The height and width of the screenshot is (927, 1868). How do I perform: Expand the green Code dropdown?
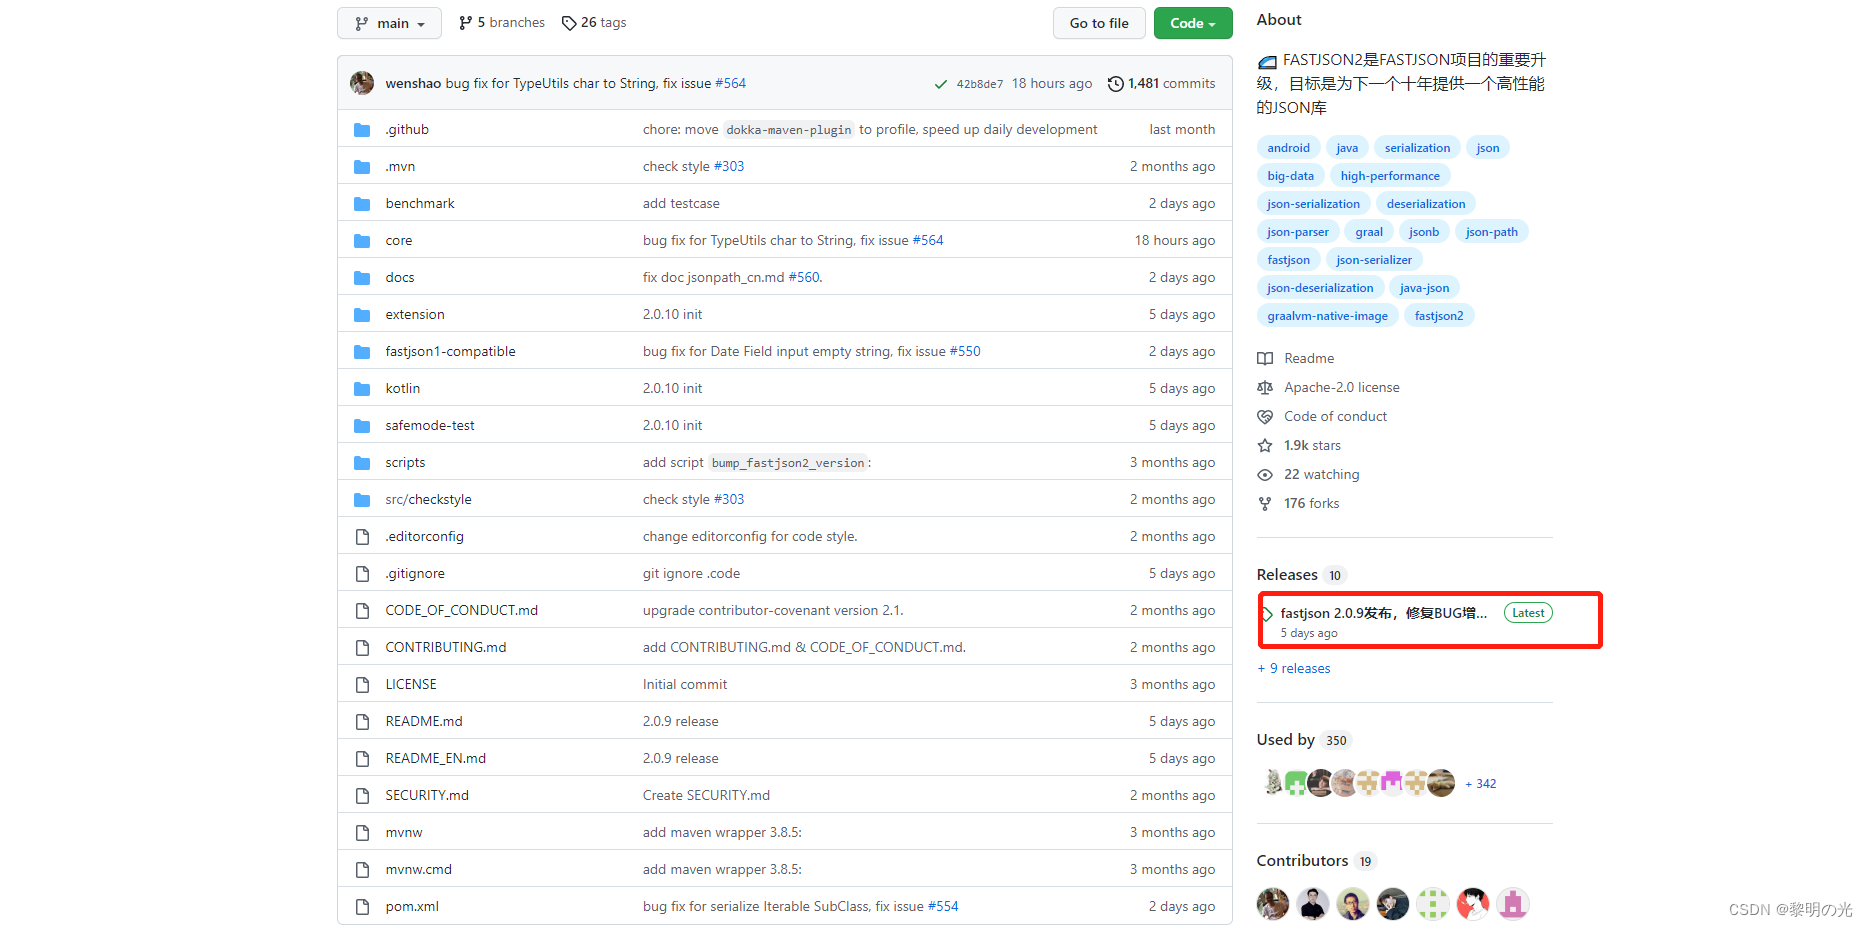click(x=1192, y=22)
